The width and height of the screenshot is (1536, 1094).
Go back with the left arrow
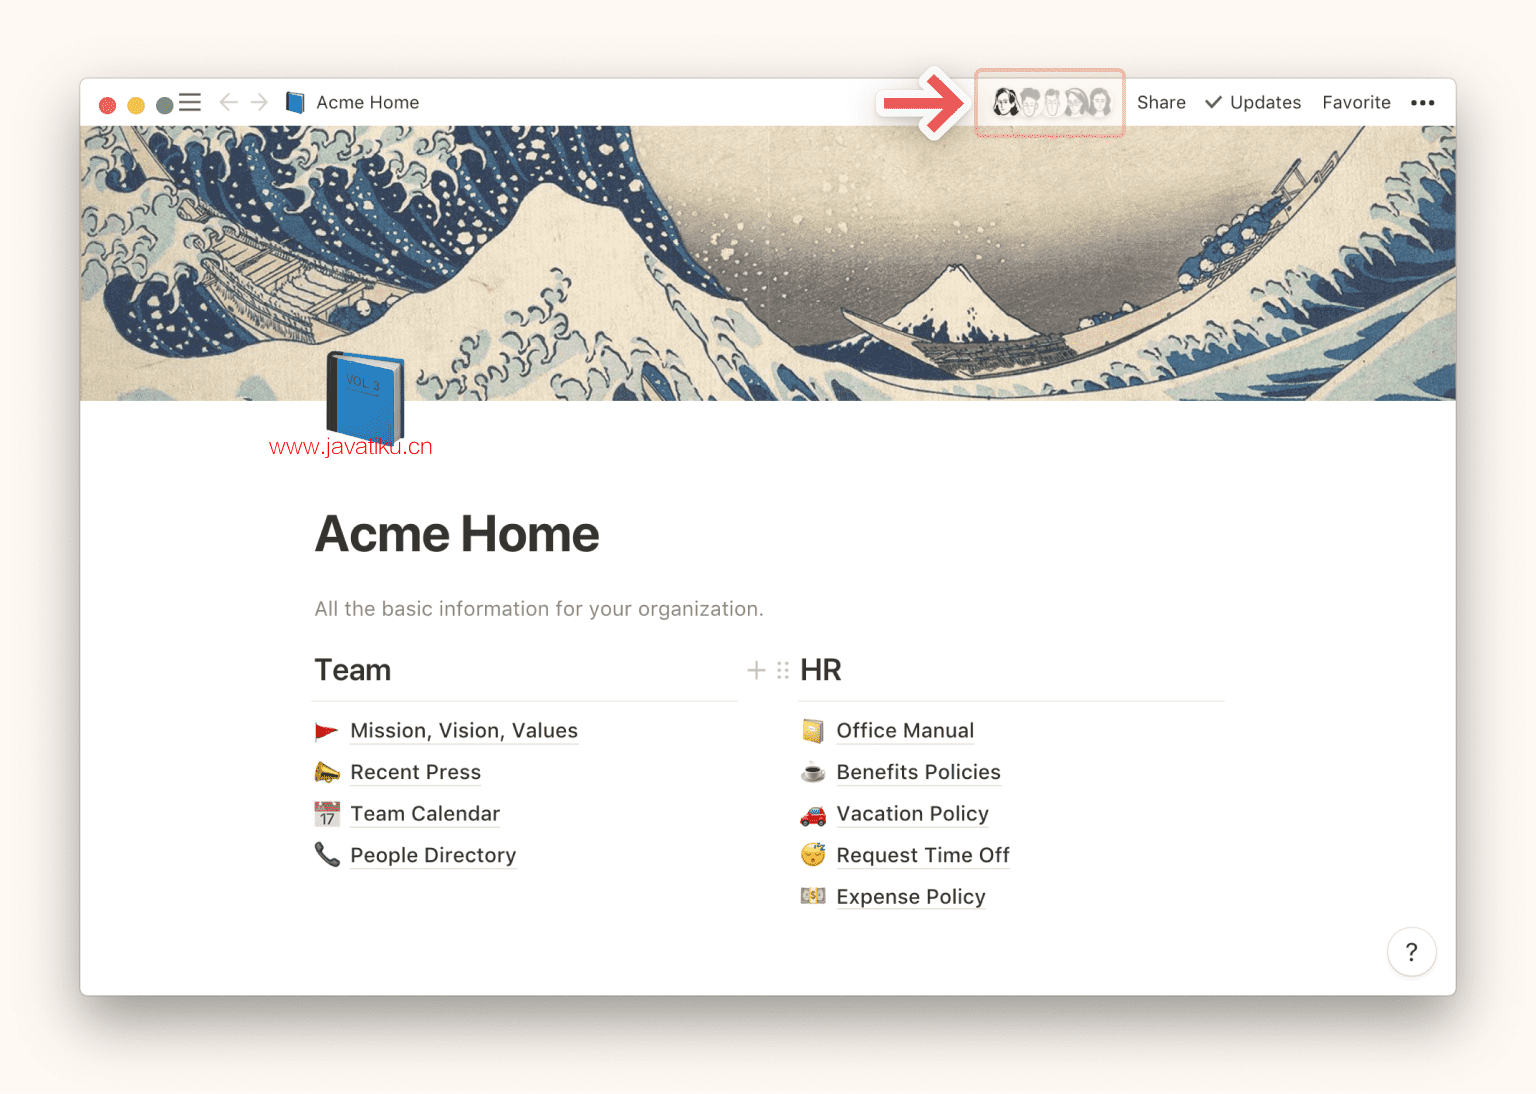tap(228, 102)
